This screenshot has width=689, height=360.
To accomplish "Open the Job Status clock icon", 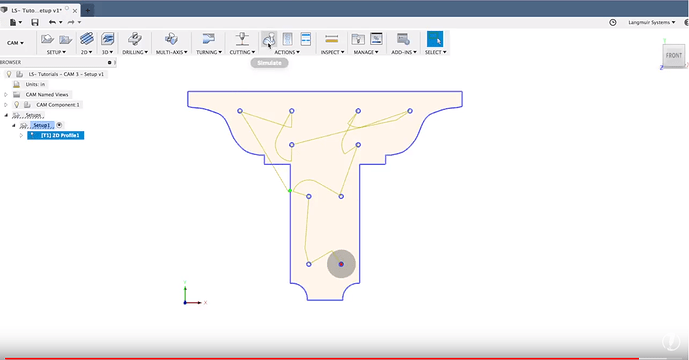I will click(x=613, y=22).
